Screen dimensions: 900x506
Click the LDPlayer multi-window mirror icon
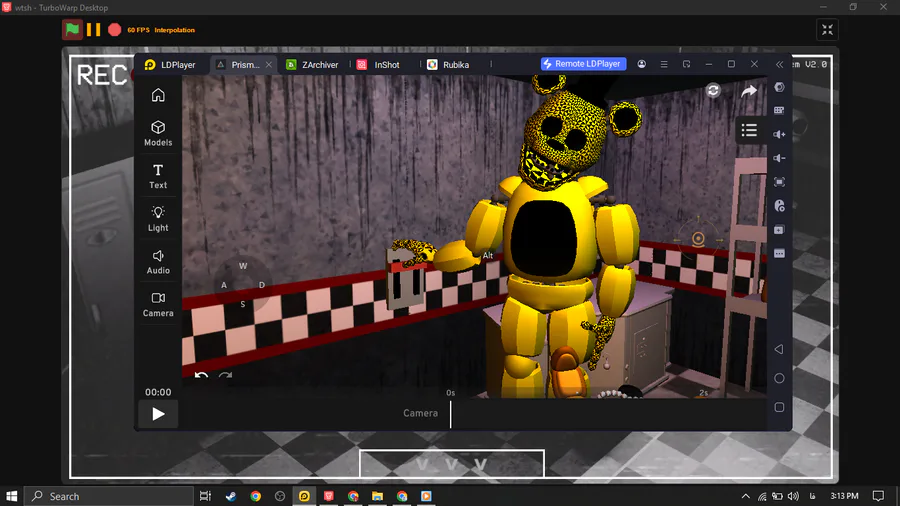coord(686,64)
